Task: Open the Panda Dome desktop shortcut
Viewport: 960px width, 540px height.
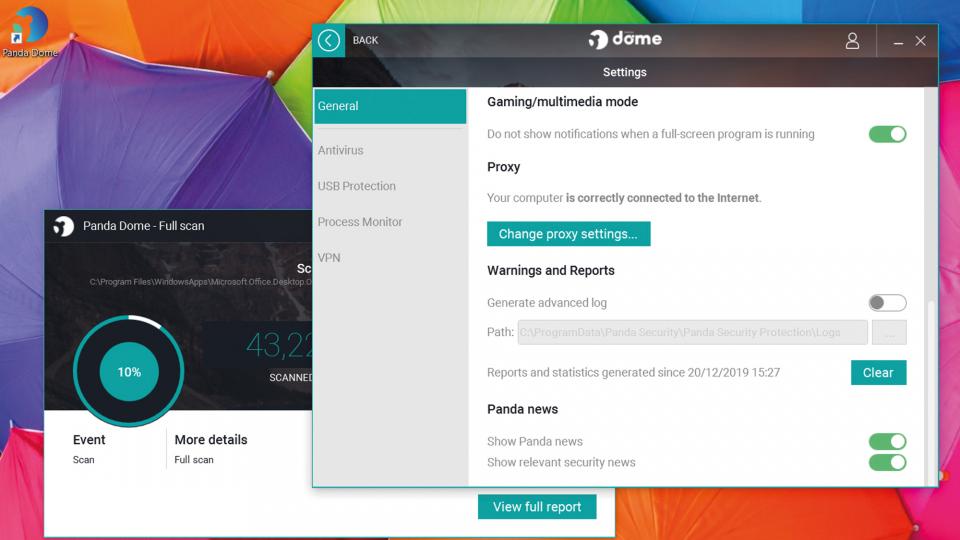Action: [x=29, y=32]
